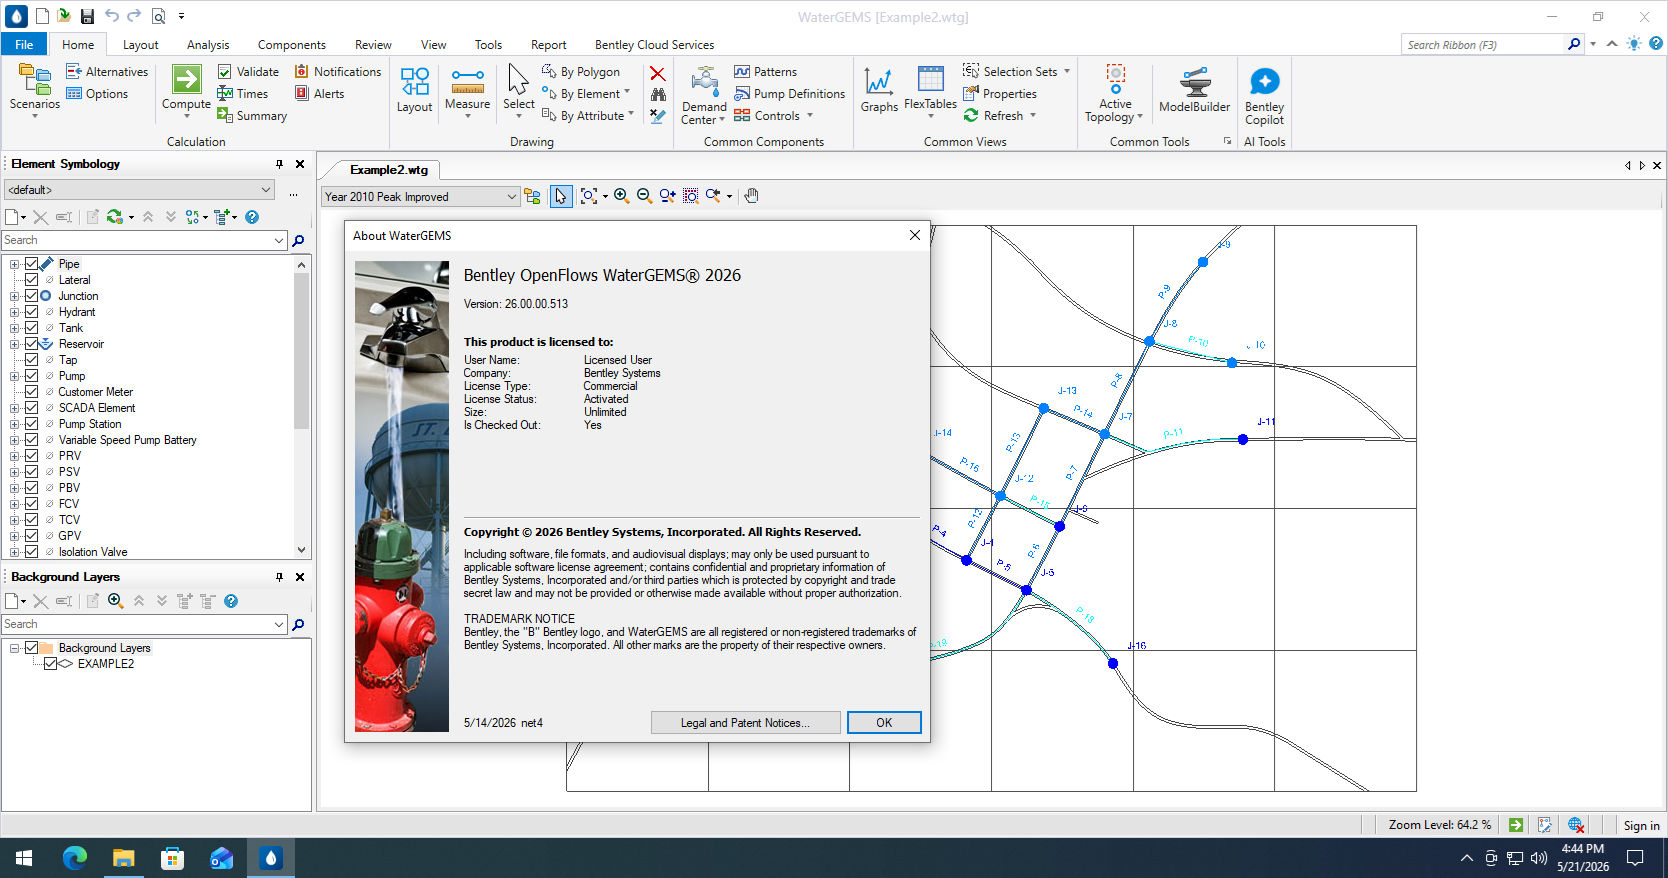Show Notifications window
This screenshot has width=1668, height=878.
tap(338, 72)
